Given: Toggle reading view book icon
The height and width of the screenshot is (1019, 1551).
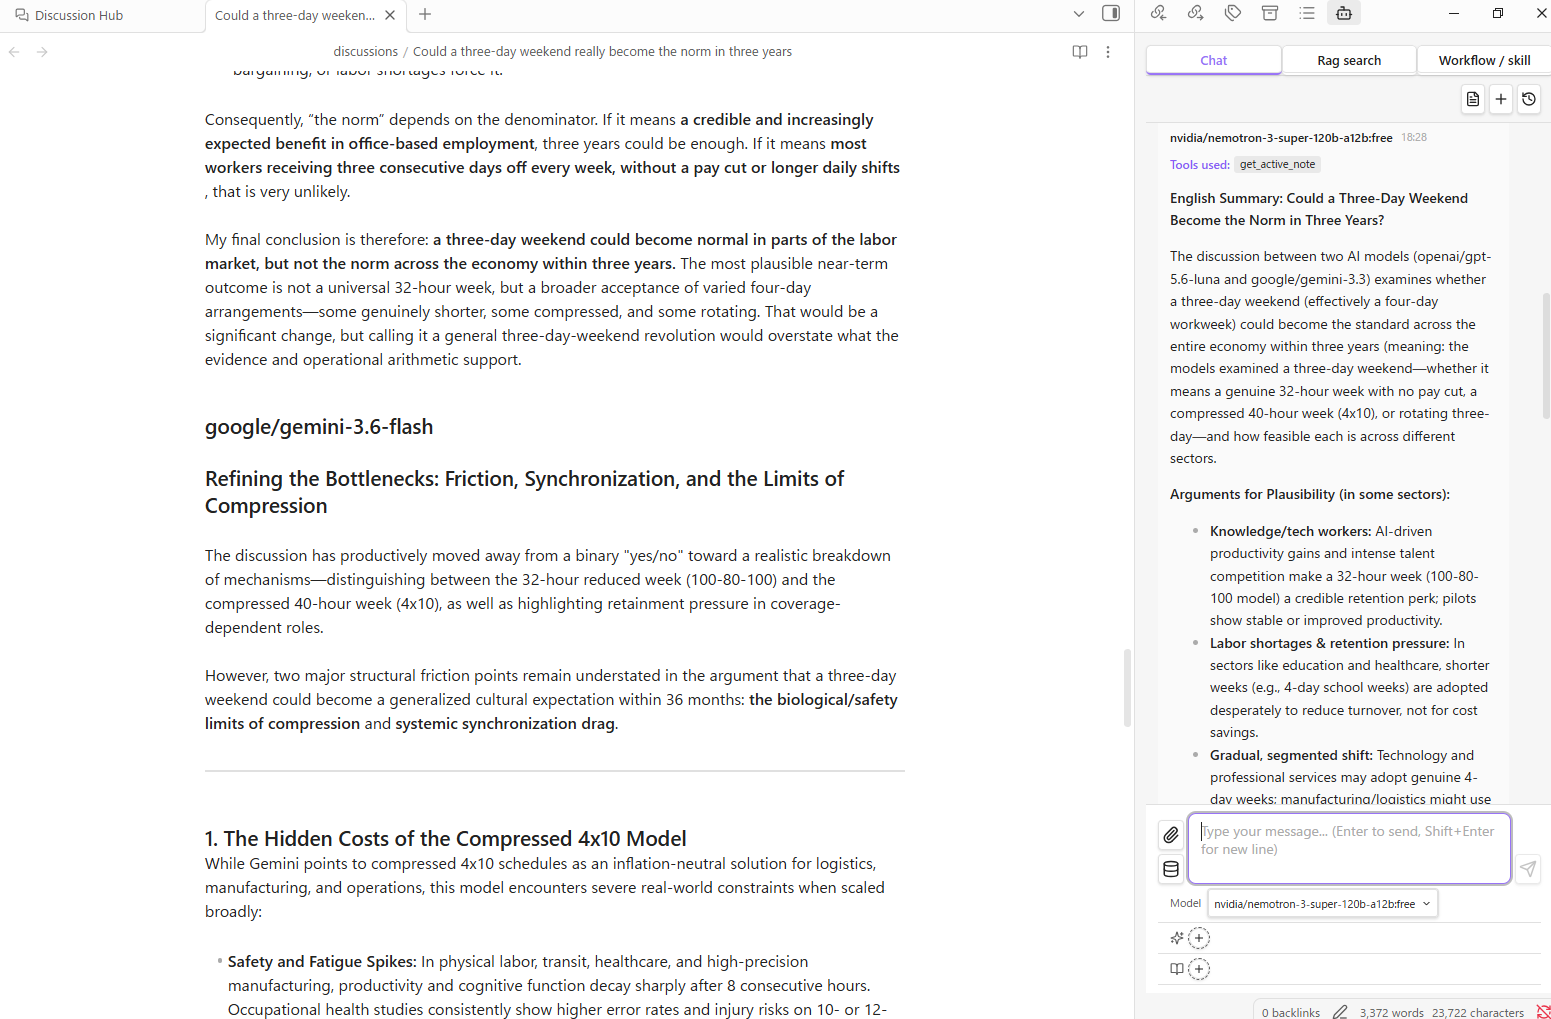Looking at the screenshot, I should tap(1080, 52).
